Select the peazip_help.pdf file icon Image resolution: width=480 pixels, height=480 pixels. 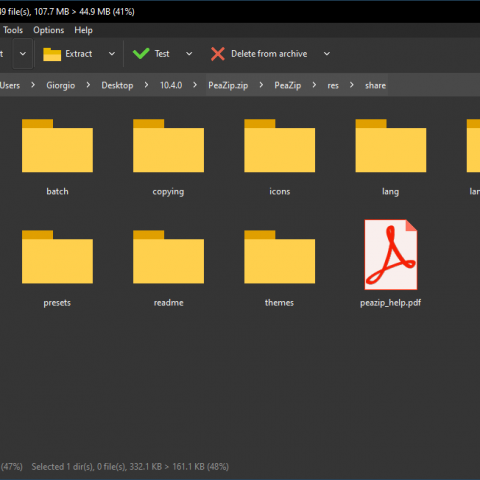391,255
